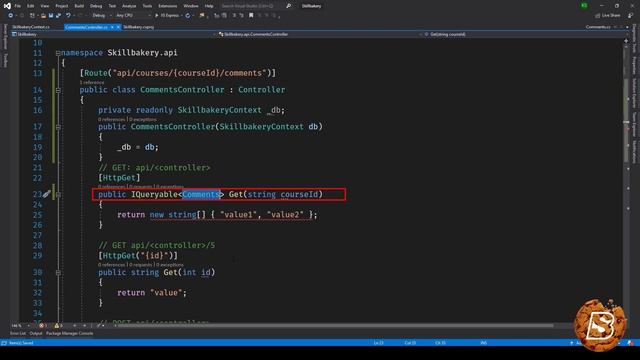
Task: Click the '1 reference' CodeLens link
Action: click(x=92, y=82)
